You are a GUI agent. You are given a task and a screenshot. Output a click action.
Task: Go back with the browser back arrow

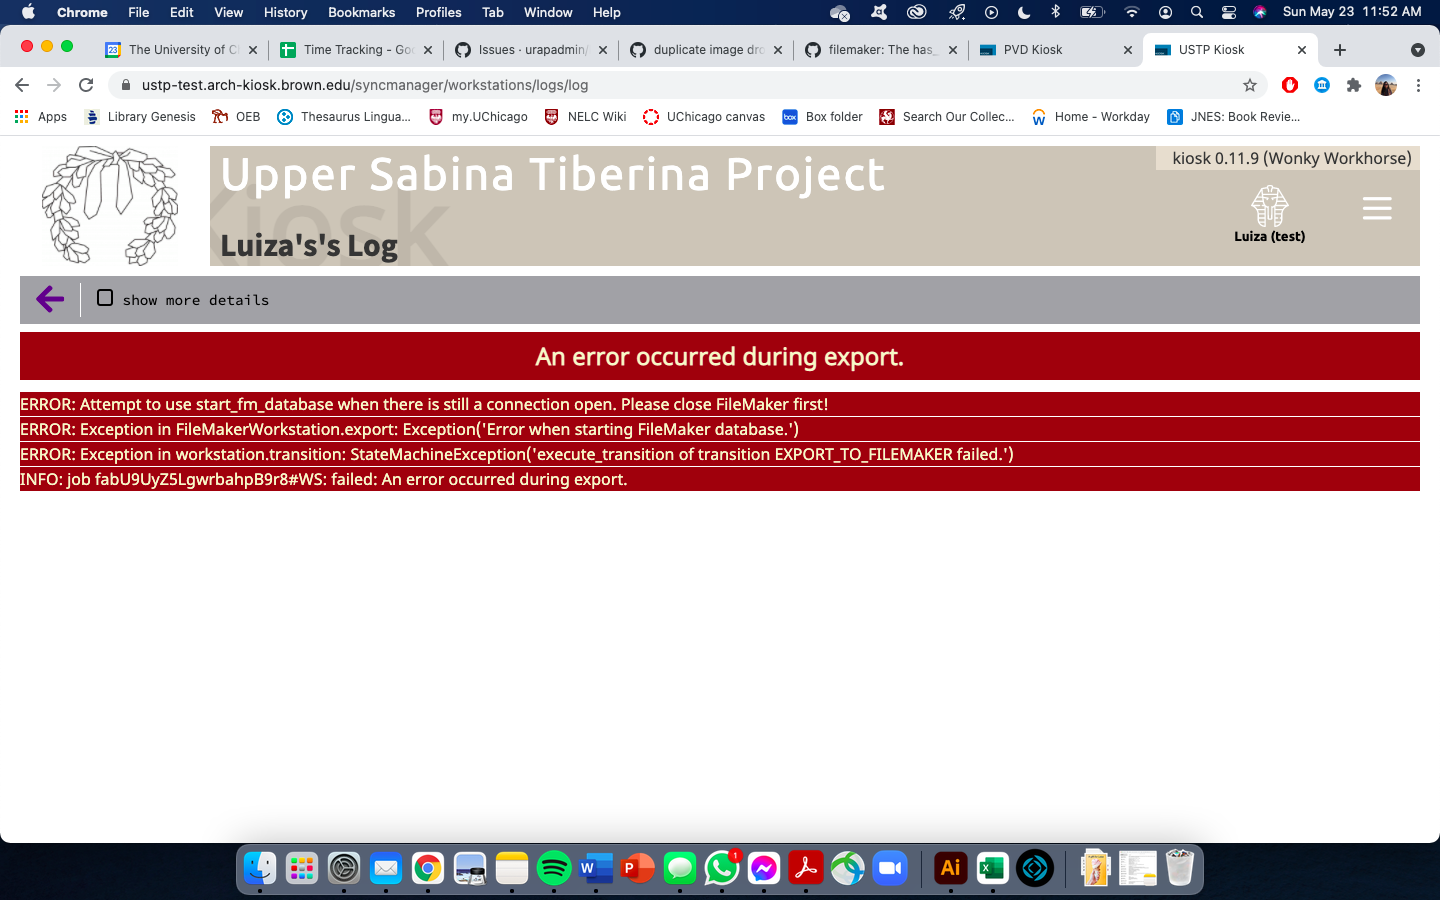click(22, 85)
